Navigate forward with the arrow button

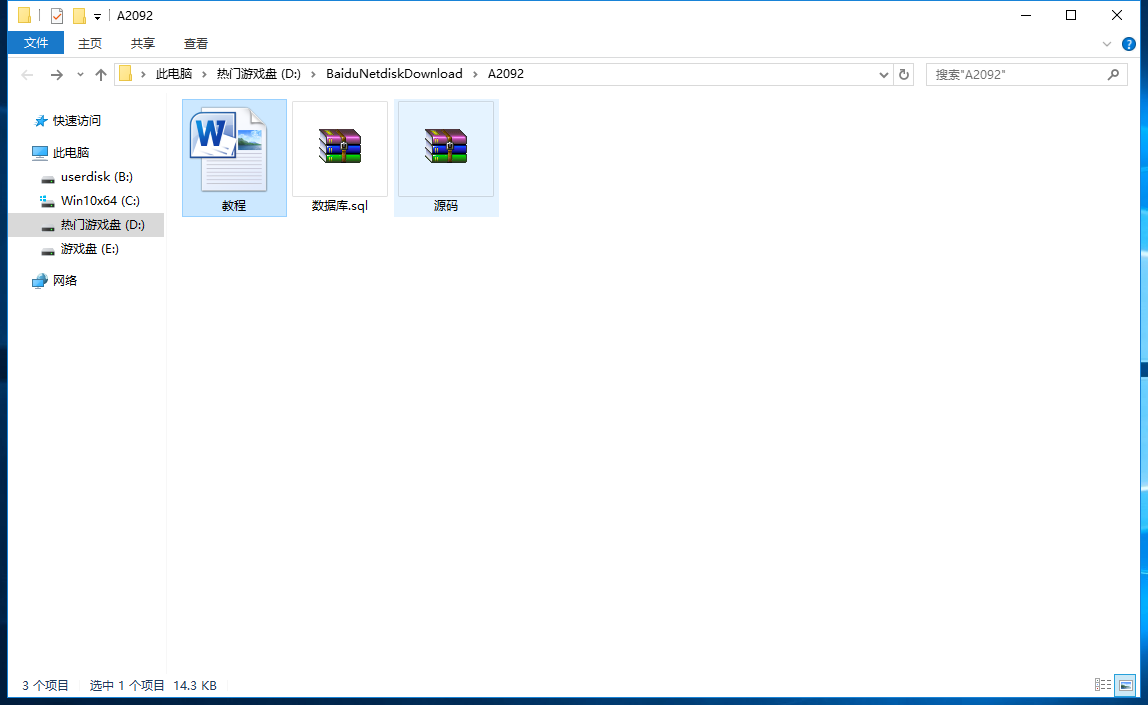point(56,75)
